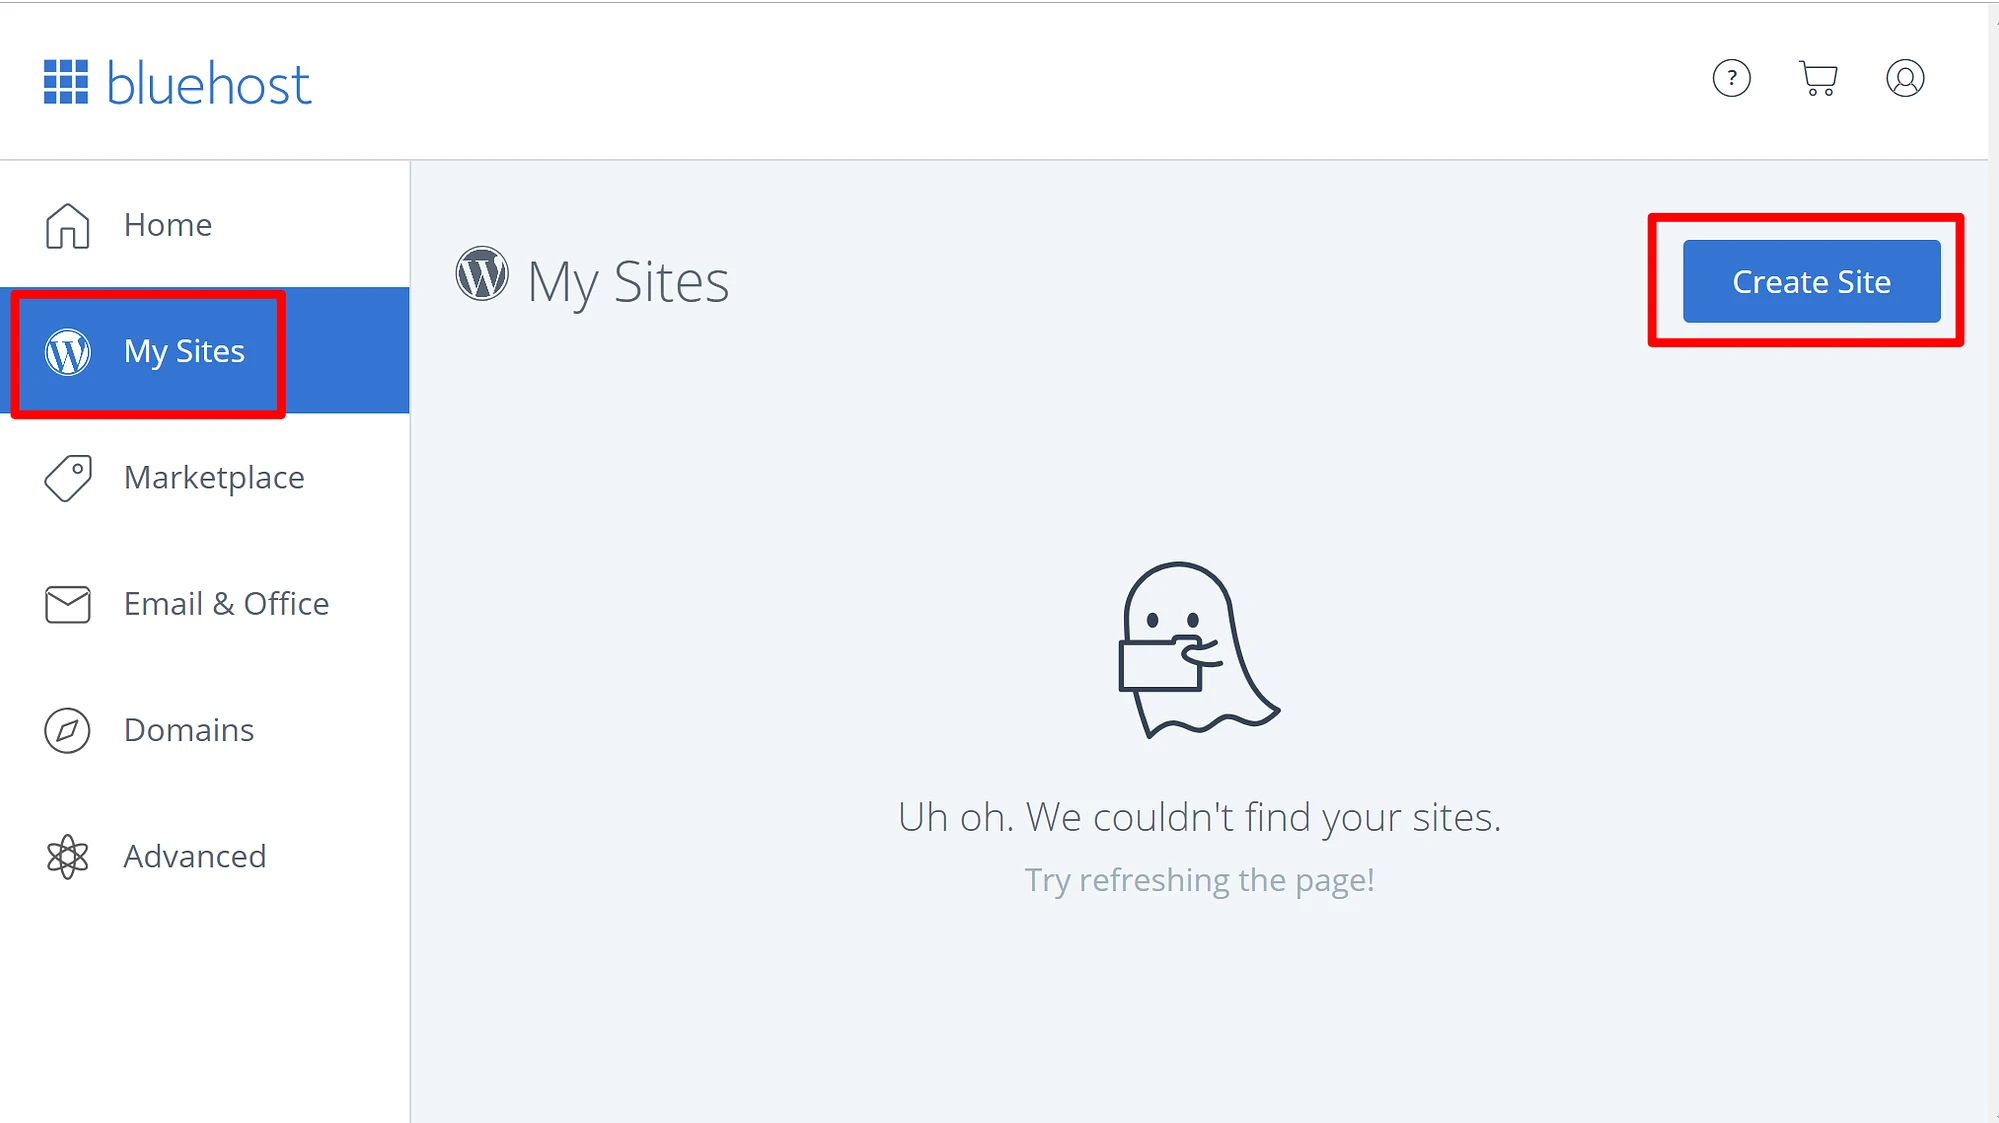Click the Home navigation icon
Viewport: 1999px width, 1123px height.
(65, 224)
